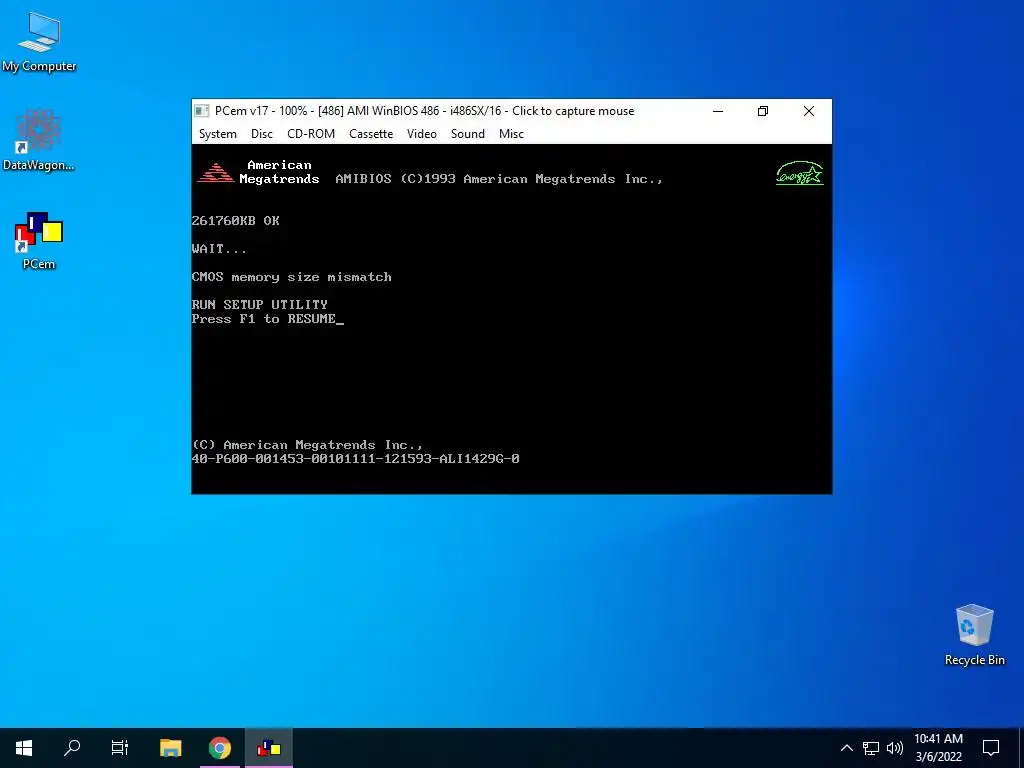Open the Disc menu
The height and width of the screenshot is (768, 1024).
point(261,134)
